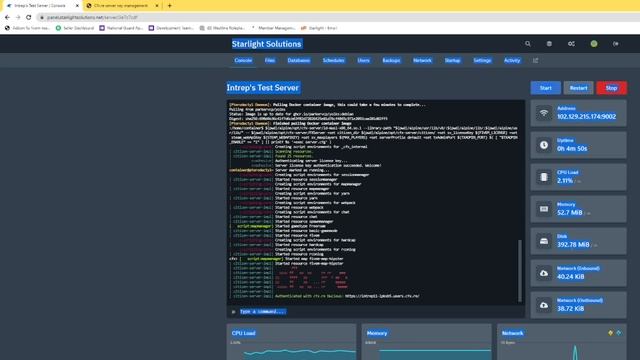Click the Seller Dashboard bookmark
The height and width of the screenshot is (360, 640).
click(x=75, y=28)
